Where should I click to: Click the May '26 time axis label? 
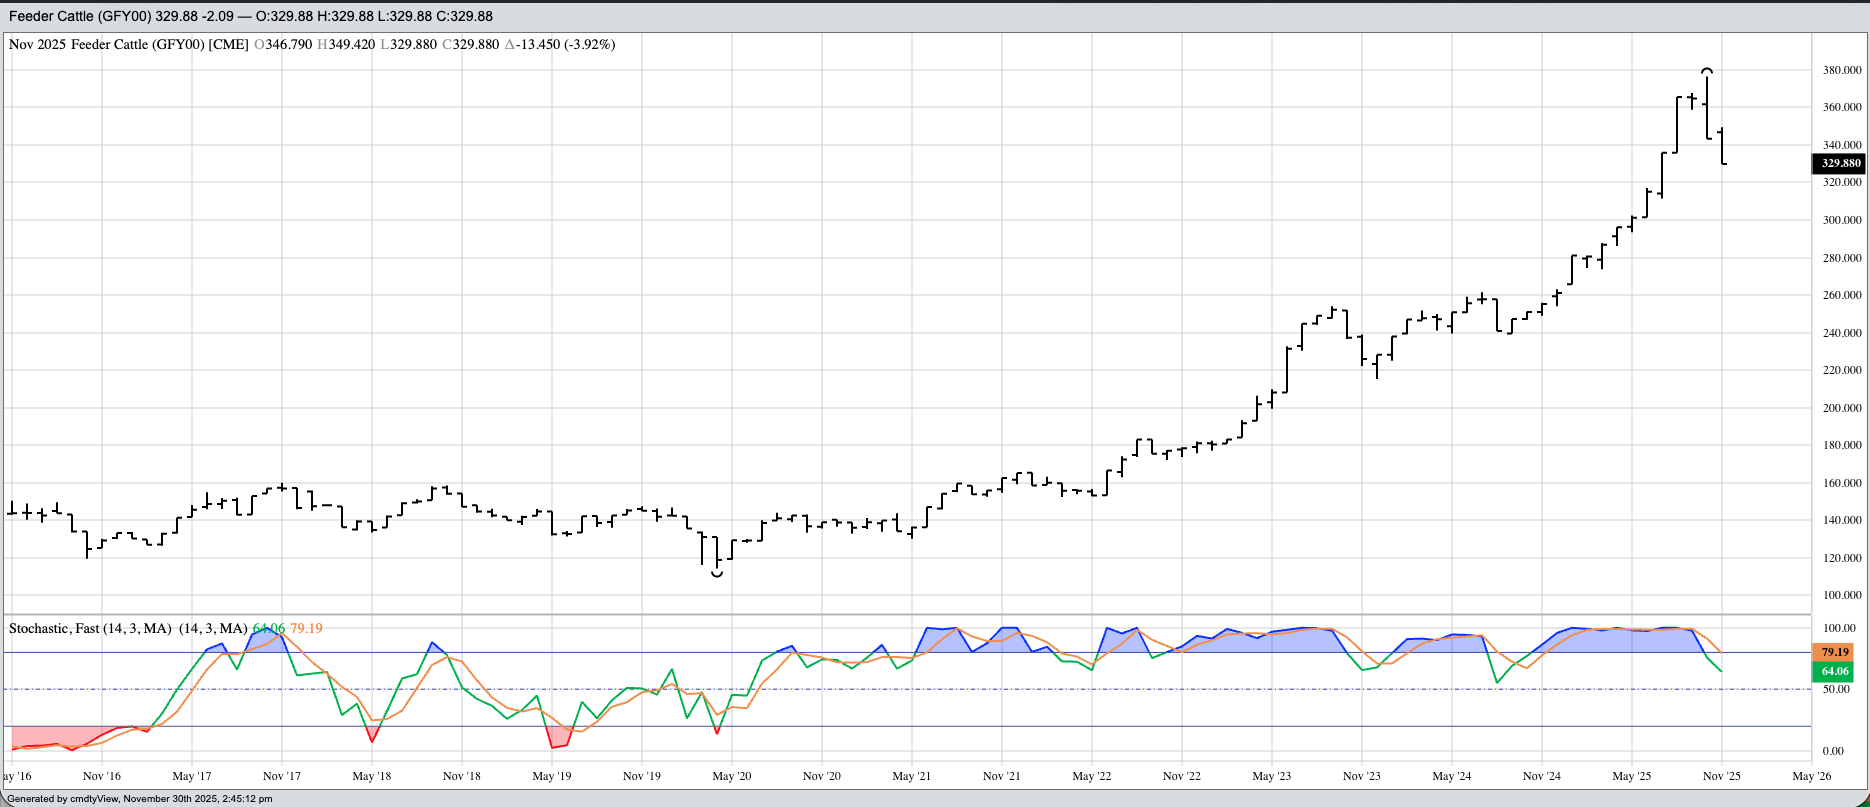coord(1811,776)
